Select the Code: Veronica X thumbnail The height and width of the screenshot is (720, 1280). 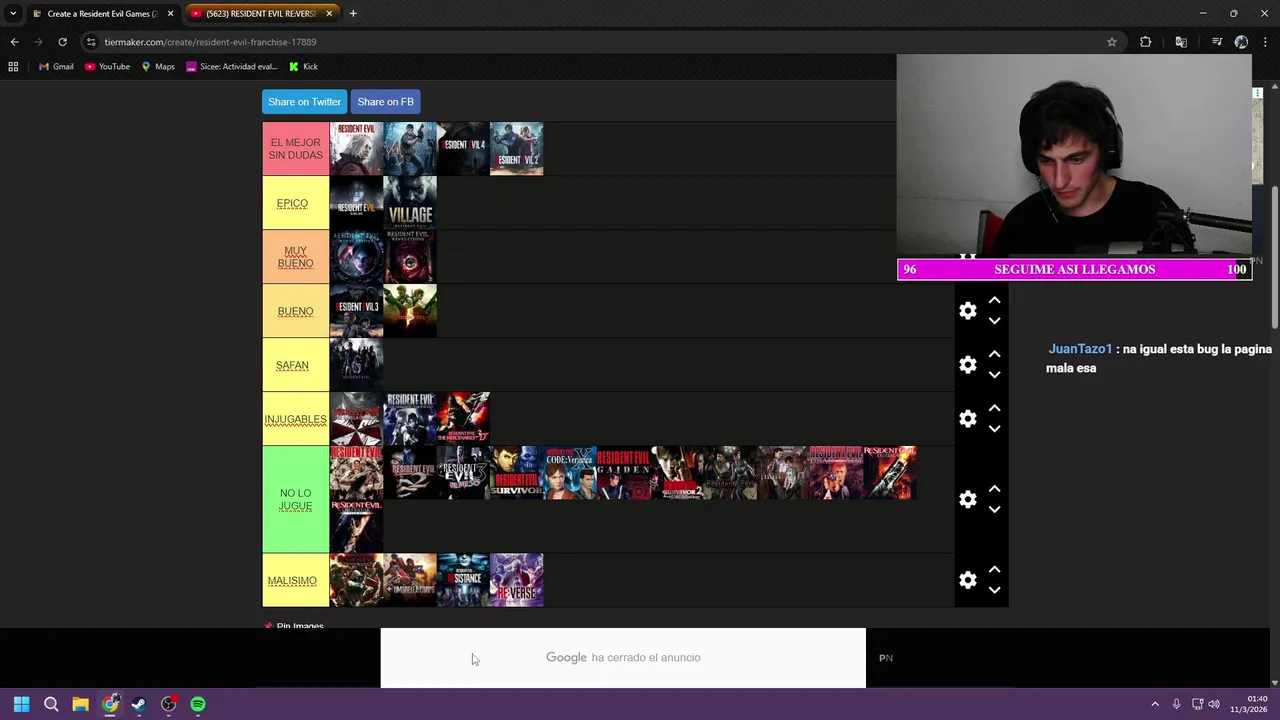click(x=570, y=473)
